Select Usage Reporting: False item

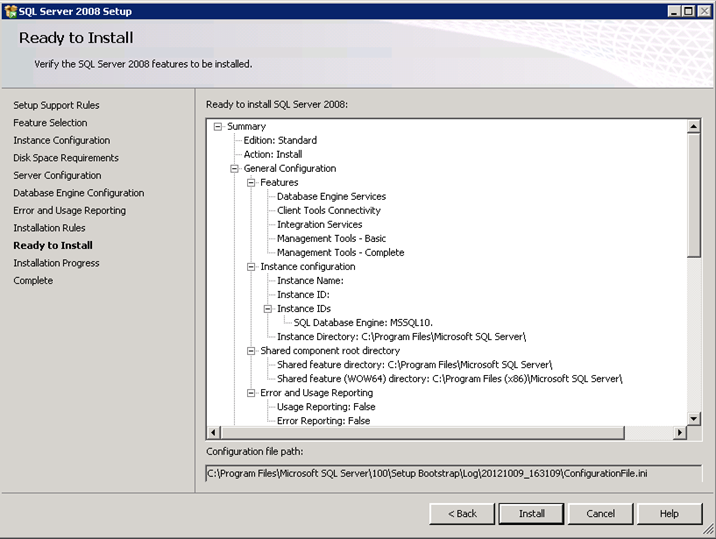(x=326, y=407)
